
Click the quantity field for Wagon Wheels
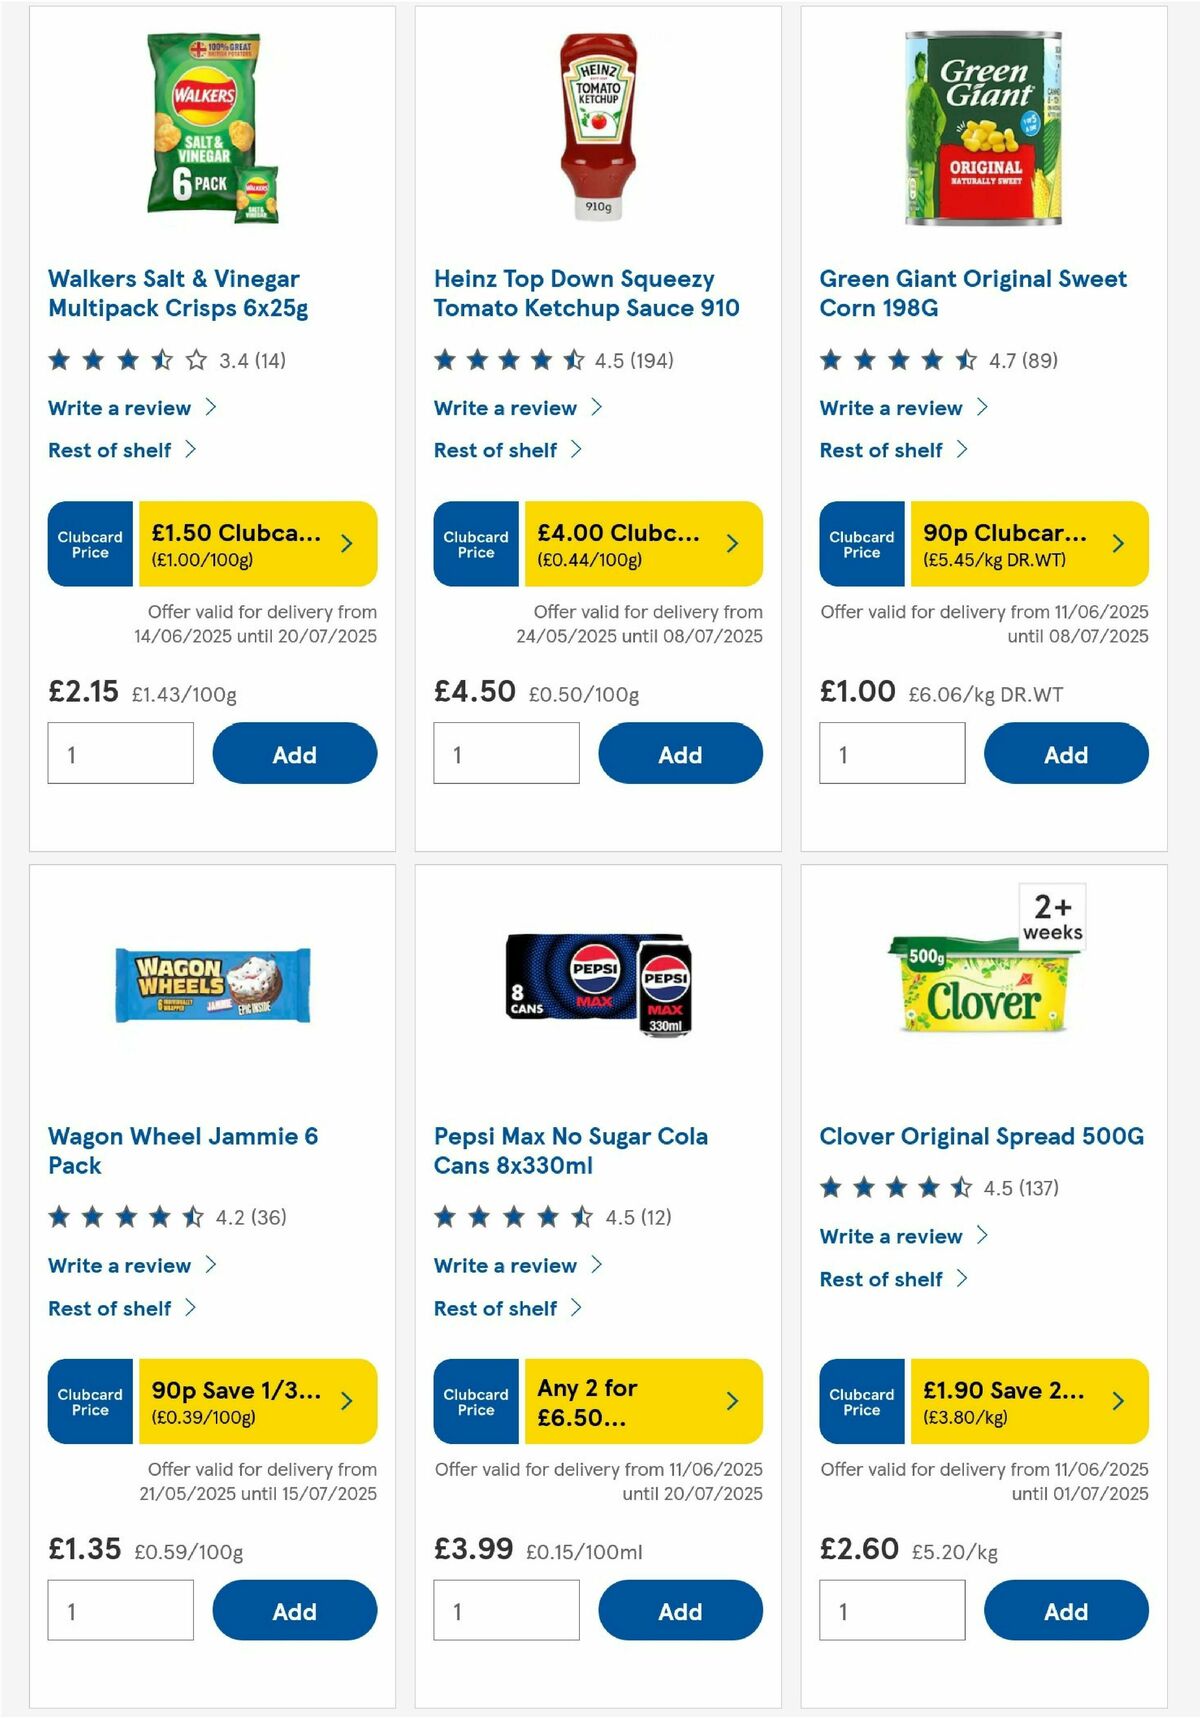[x=120, y=1610]
